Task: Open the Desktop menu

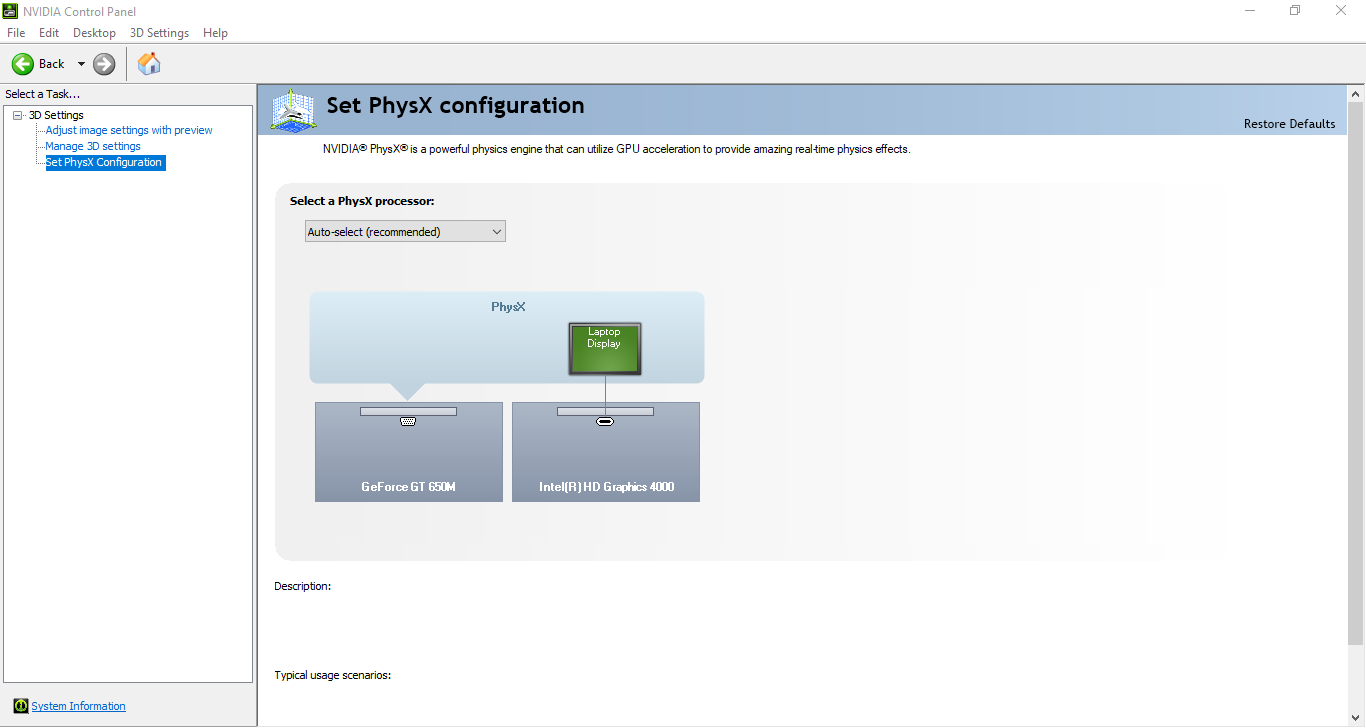Action: [x=94, y=33]
